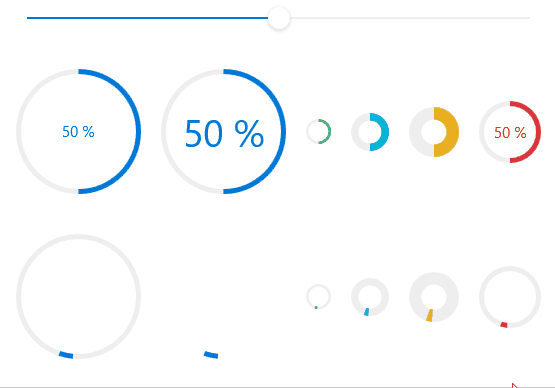Click the unfilled gray slider track right of the thumb
Image resolution: width=555 pixels, height=388 pixels.
[x=410, y=18]
